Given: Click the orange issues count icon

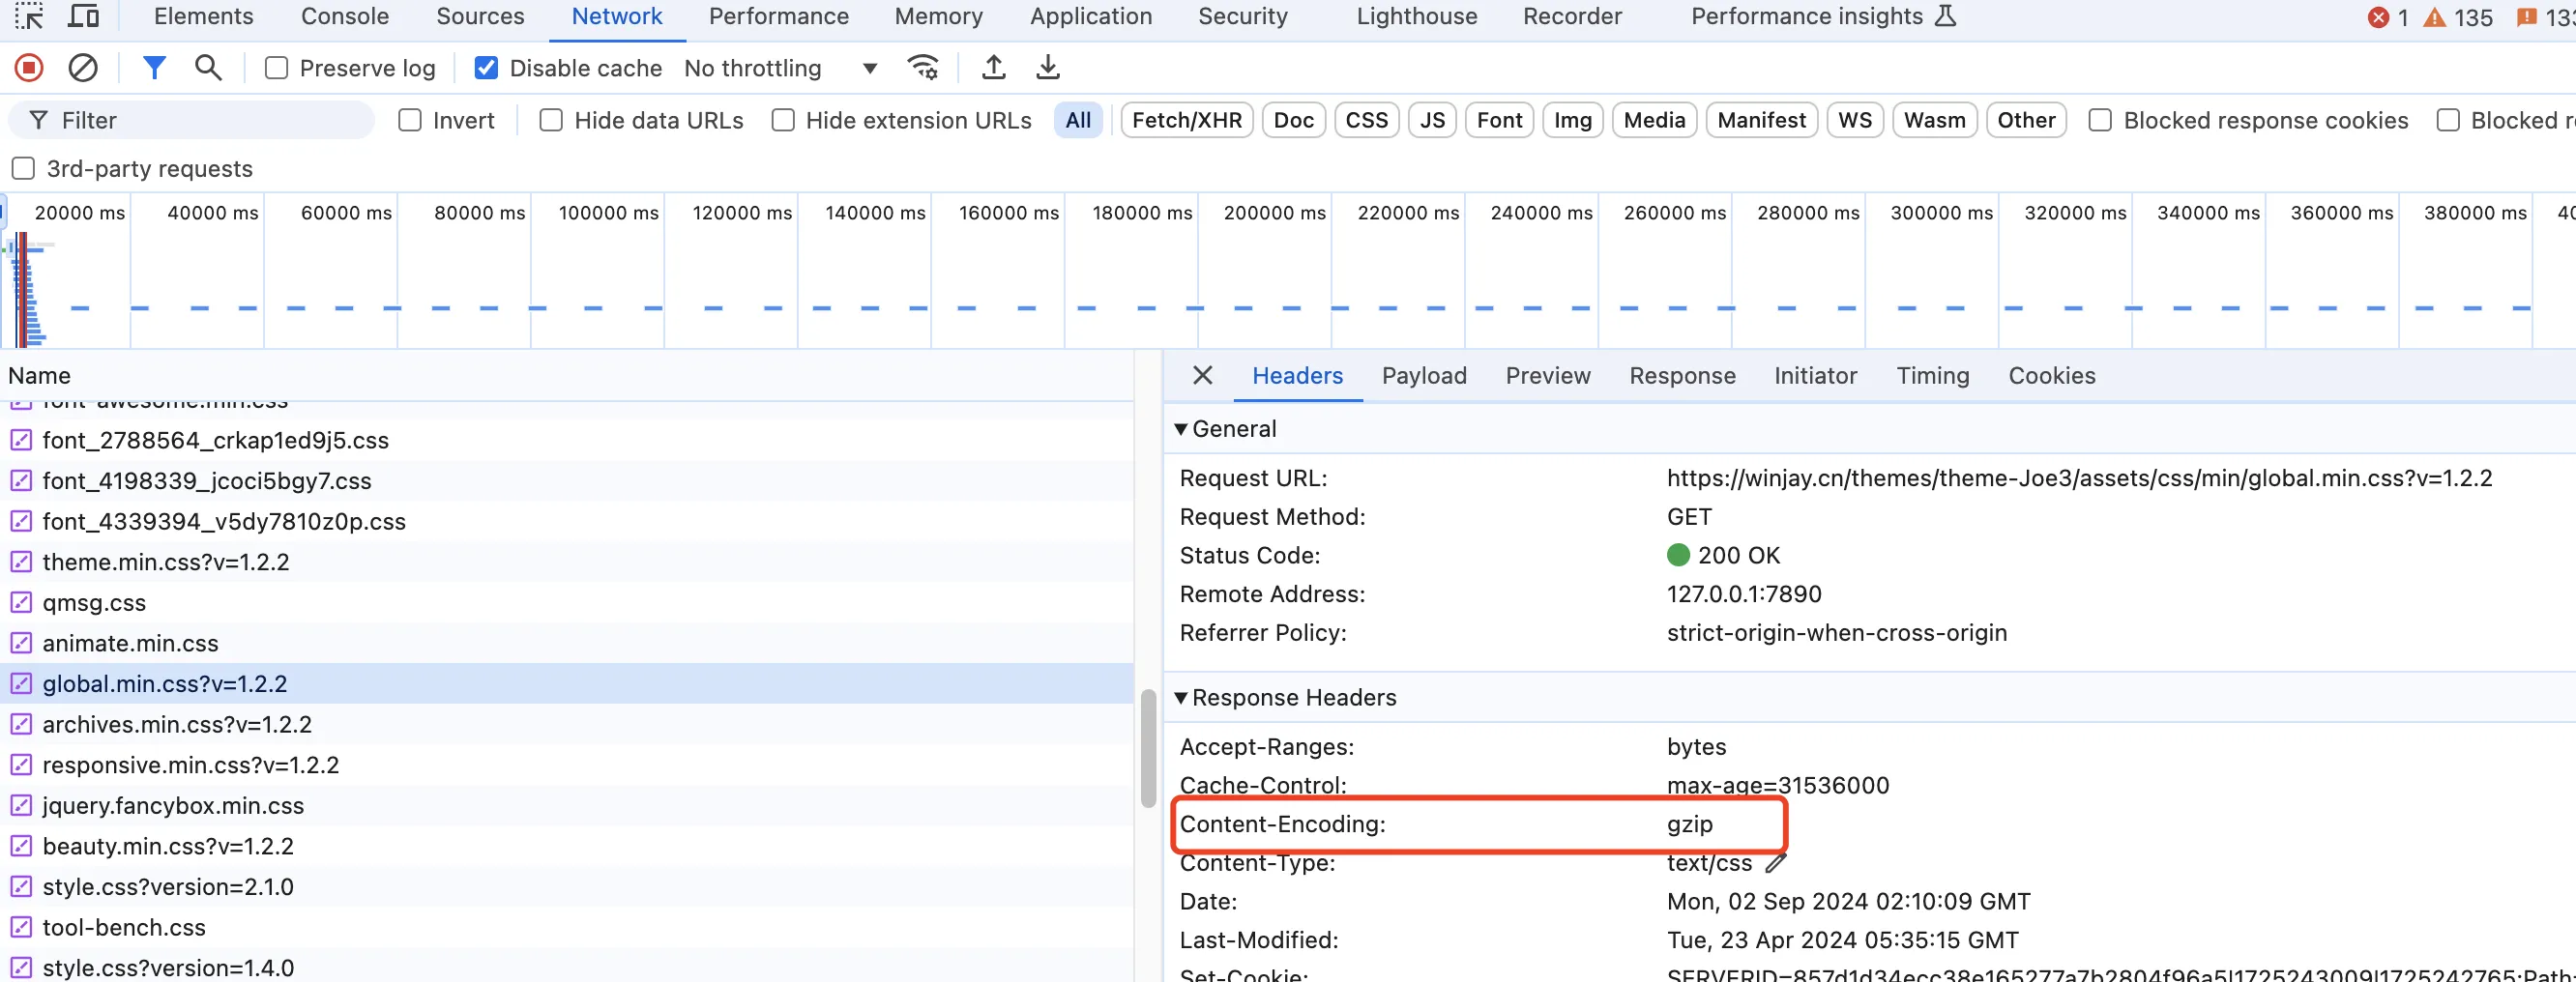Looking at the screenshot, I should [x=2527, y=17].
